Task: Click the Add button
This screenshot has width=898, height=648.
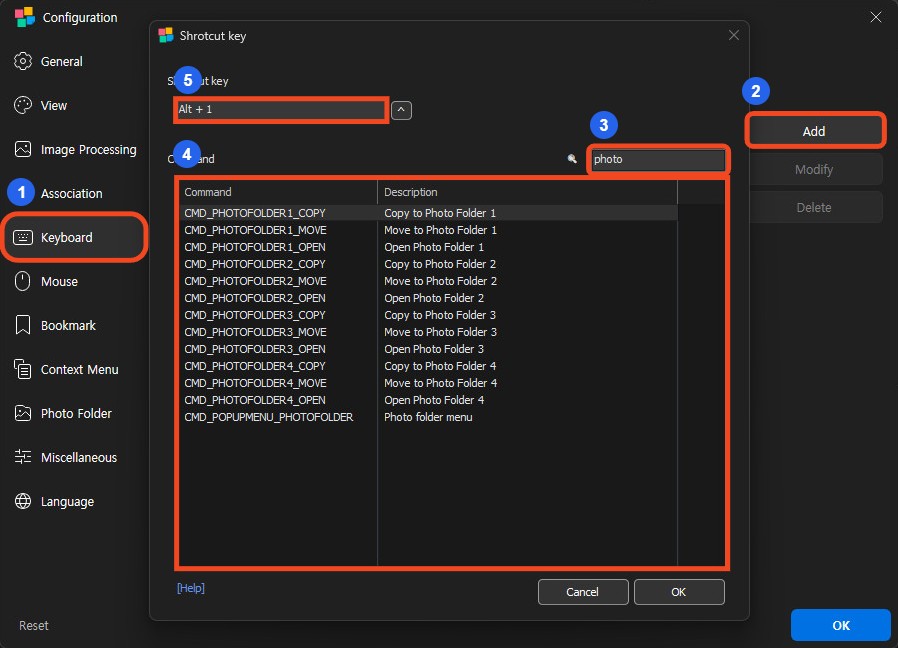Action: pyautogui.click(x=814, y=131)
